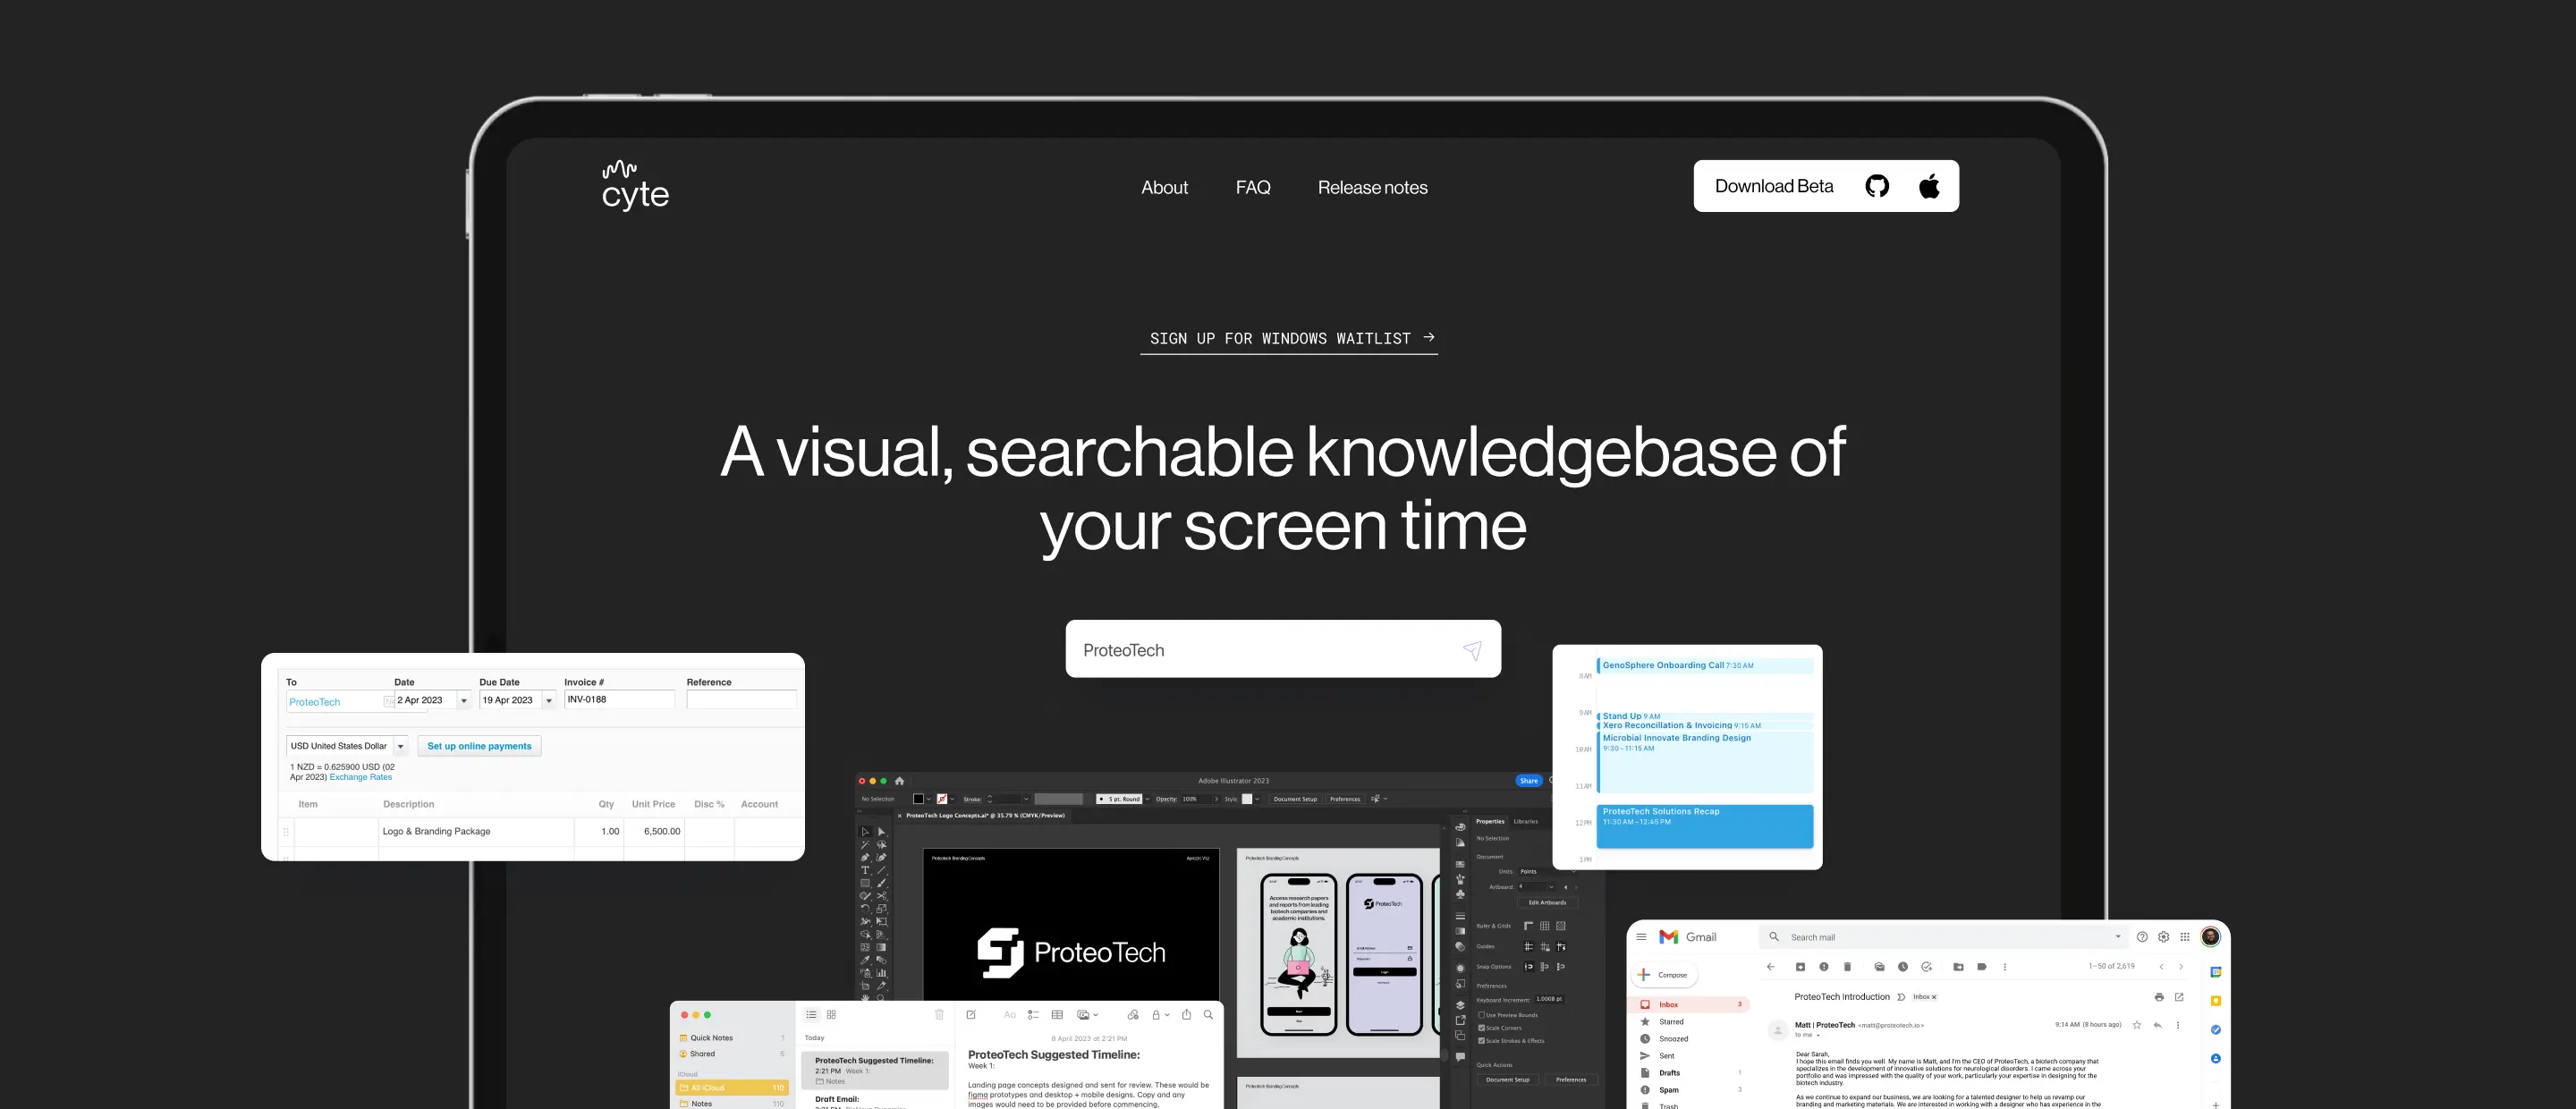Image resolution: width=2576 pixels, height=1109 pixels.
Task: Click the Gmail settings gear icon
Action: (2163, 937)
